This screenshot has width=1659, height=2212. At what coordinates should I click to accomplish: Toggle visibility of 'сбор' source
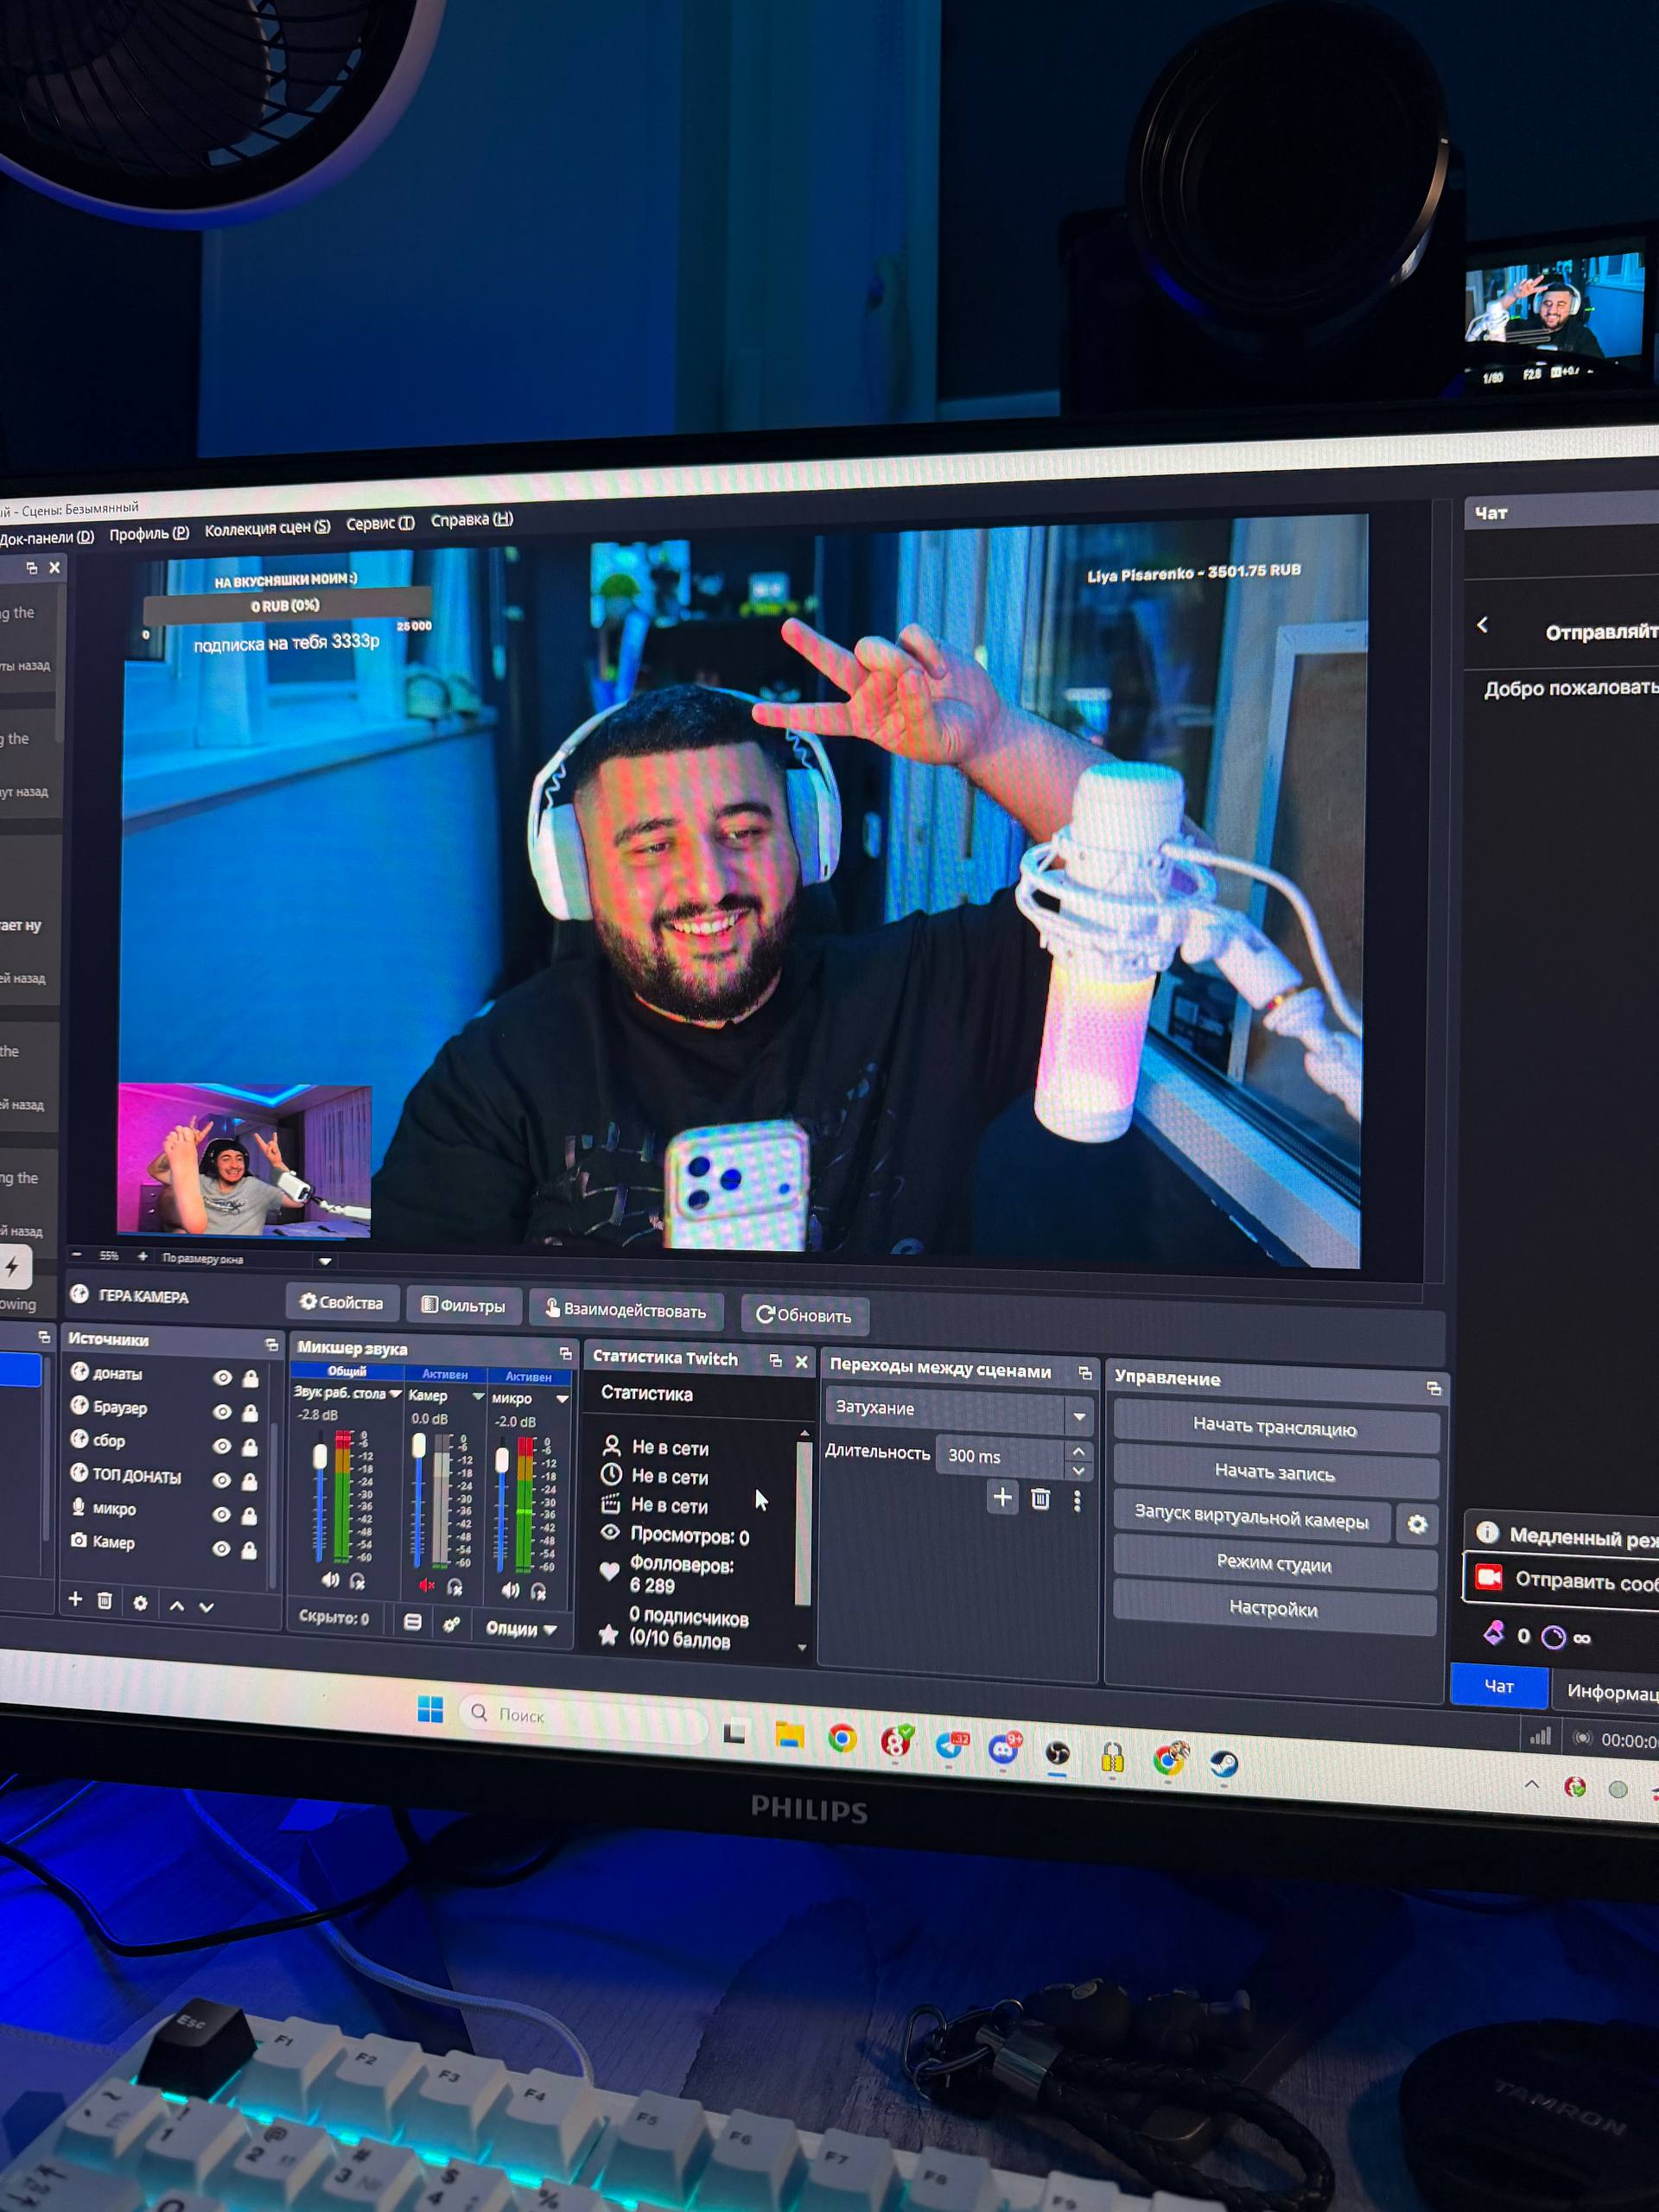coord(222,1445)
